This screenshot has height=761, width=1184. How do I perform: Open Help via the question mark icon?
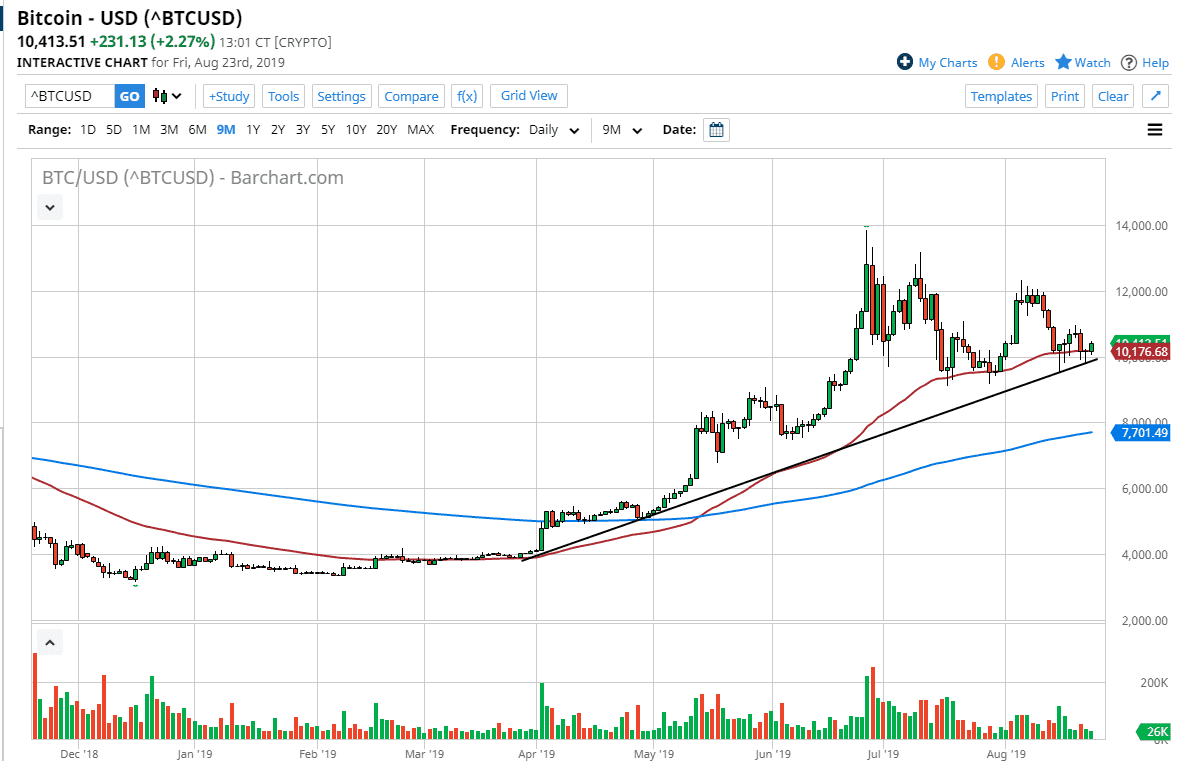point(1129,62)
